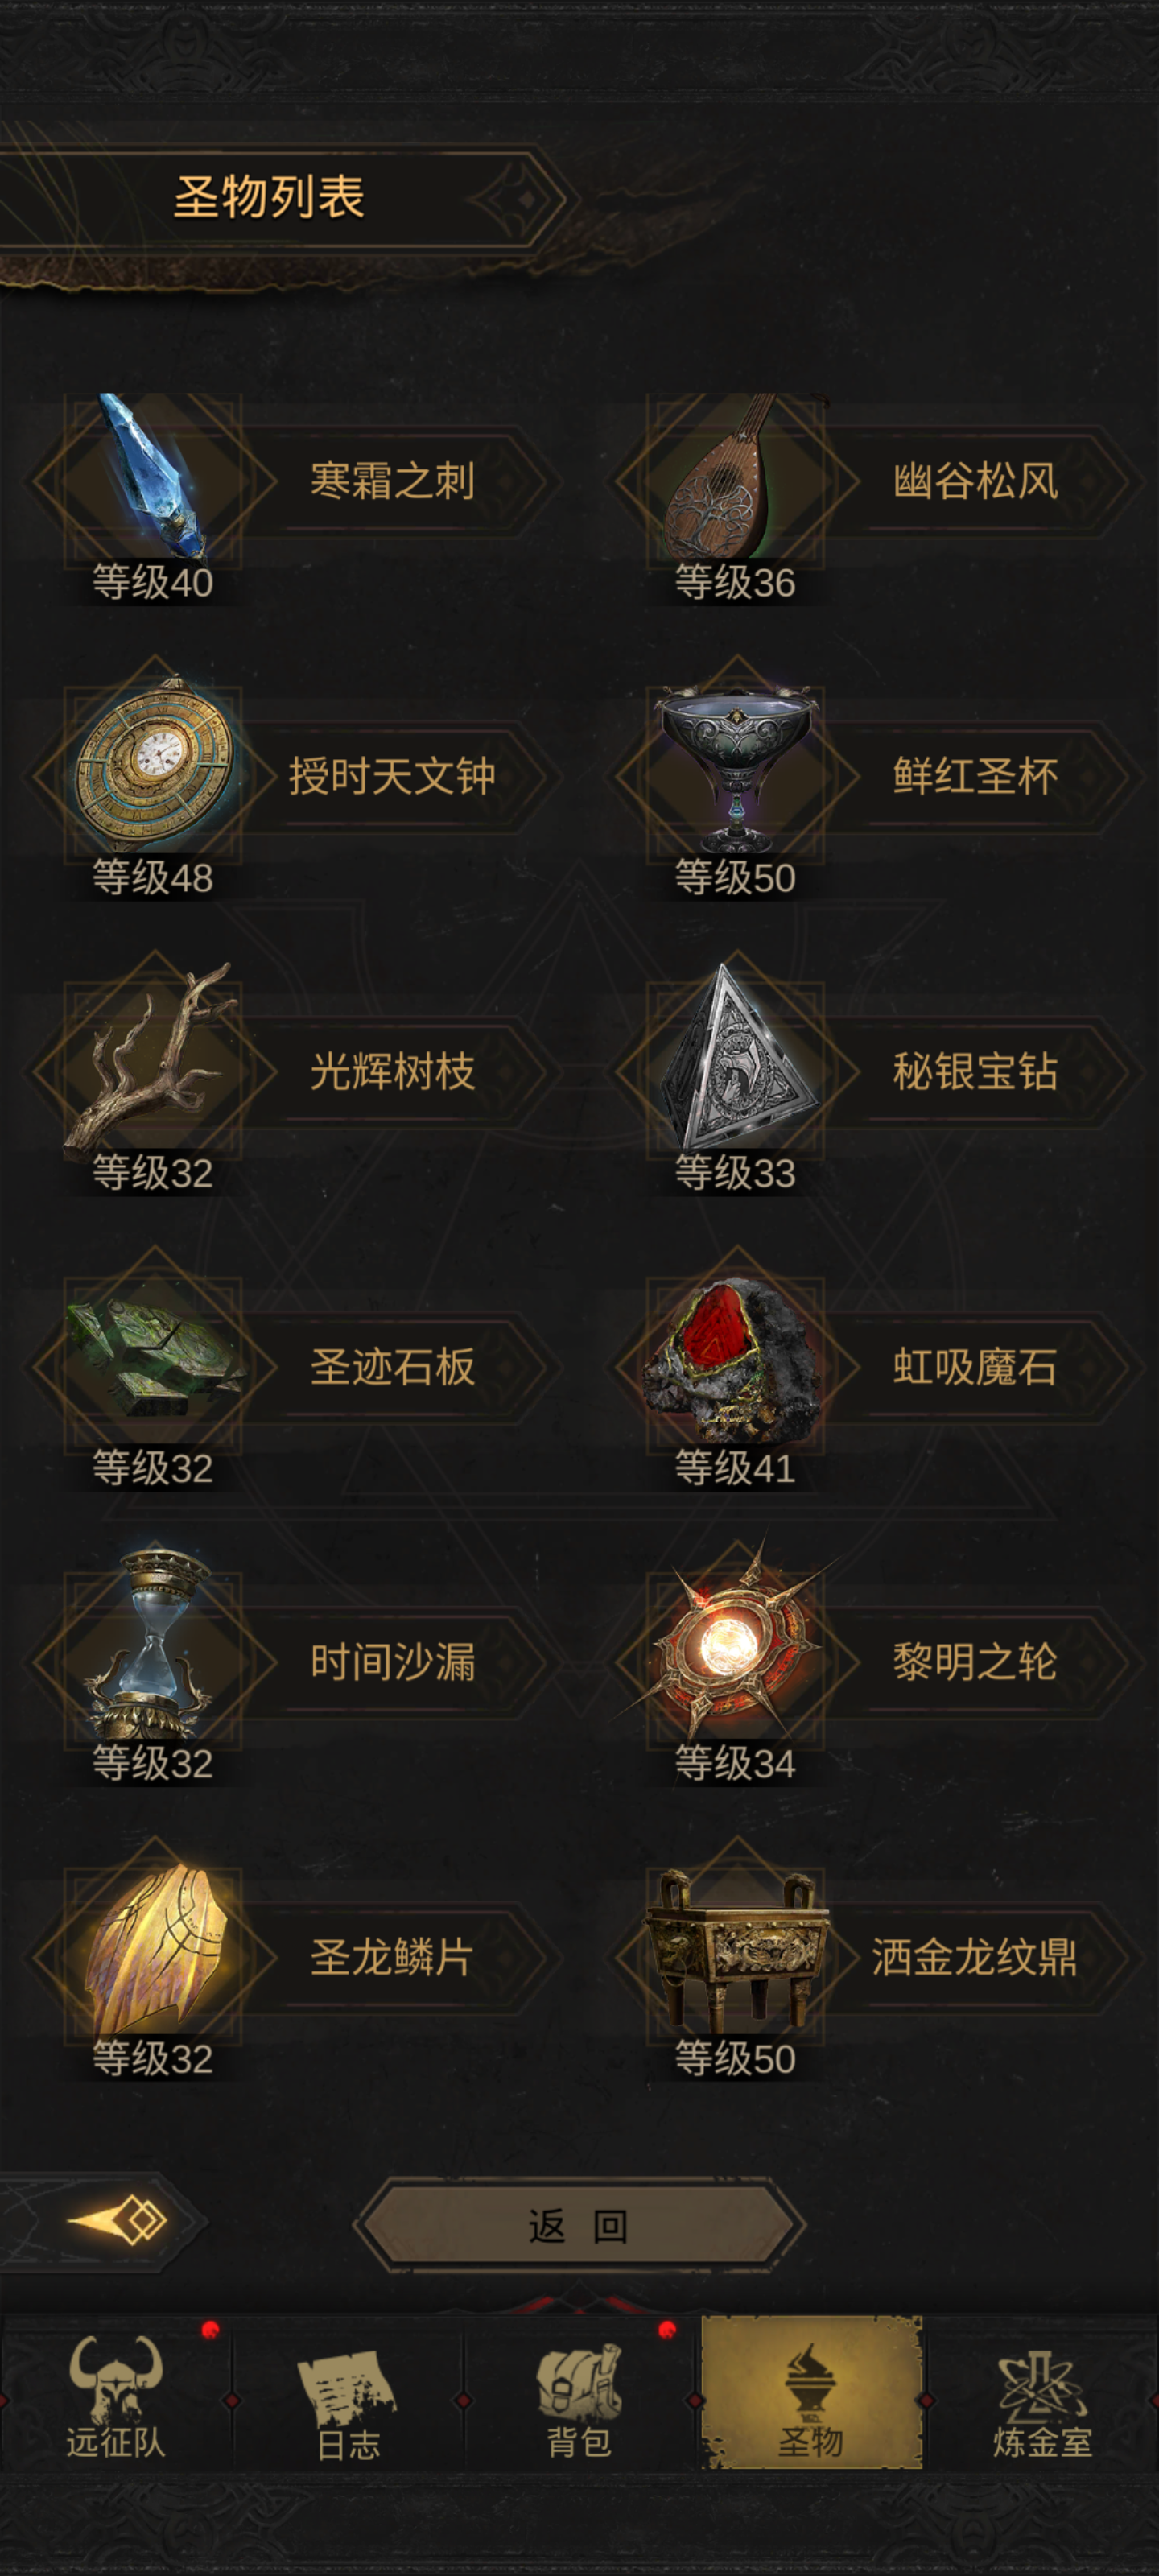This screenshot has height=2576, width=1159.
Task: Click the 返回 back button
Action: pyautogui.click(x=579, y=2226)
